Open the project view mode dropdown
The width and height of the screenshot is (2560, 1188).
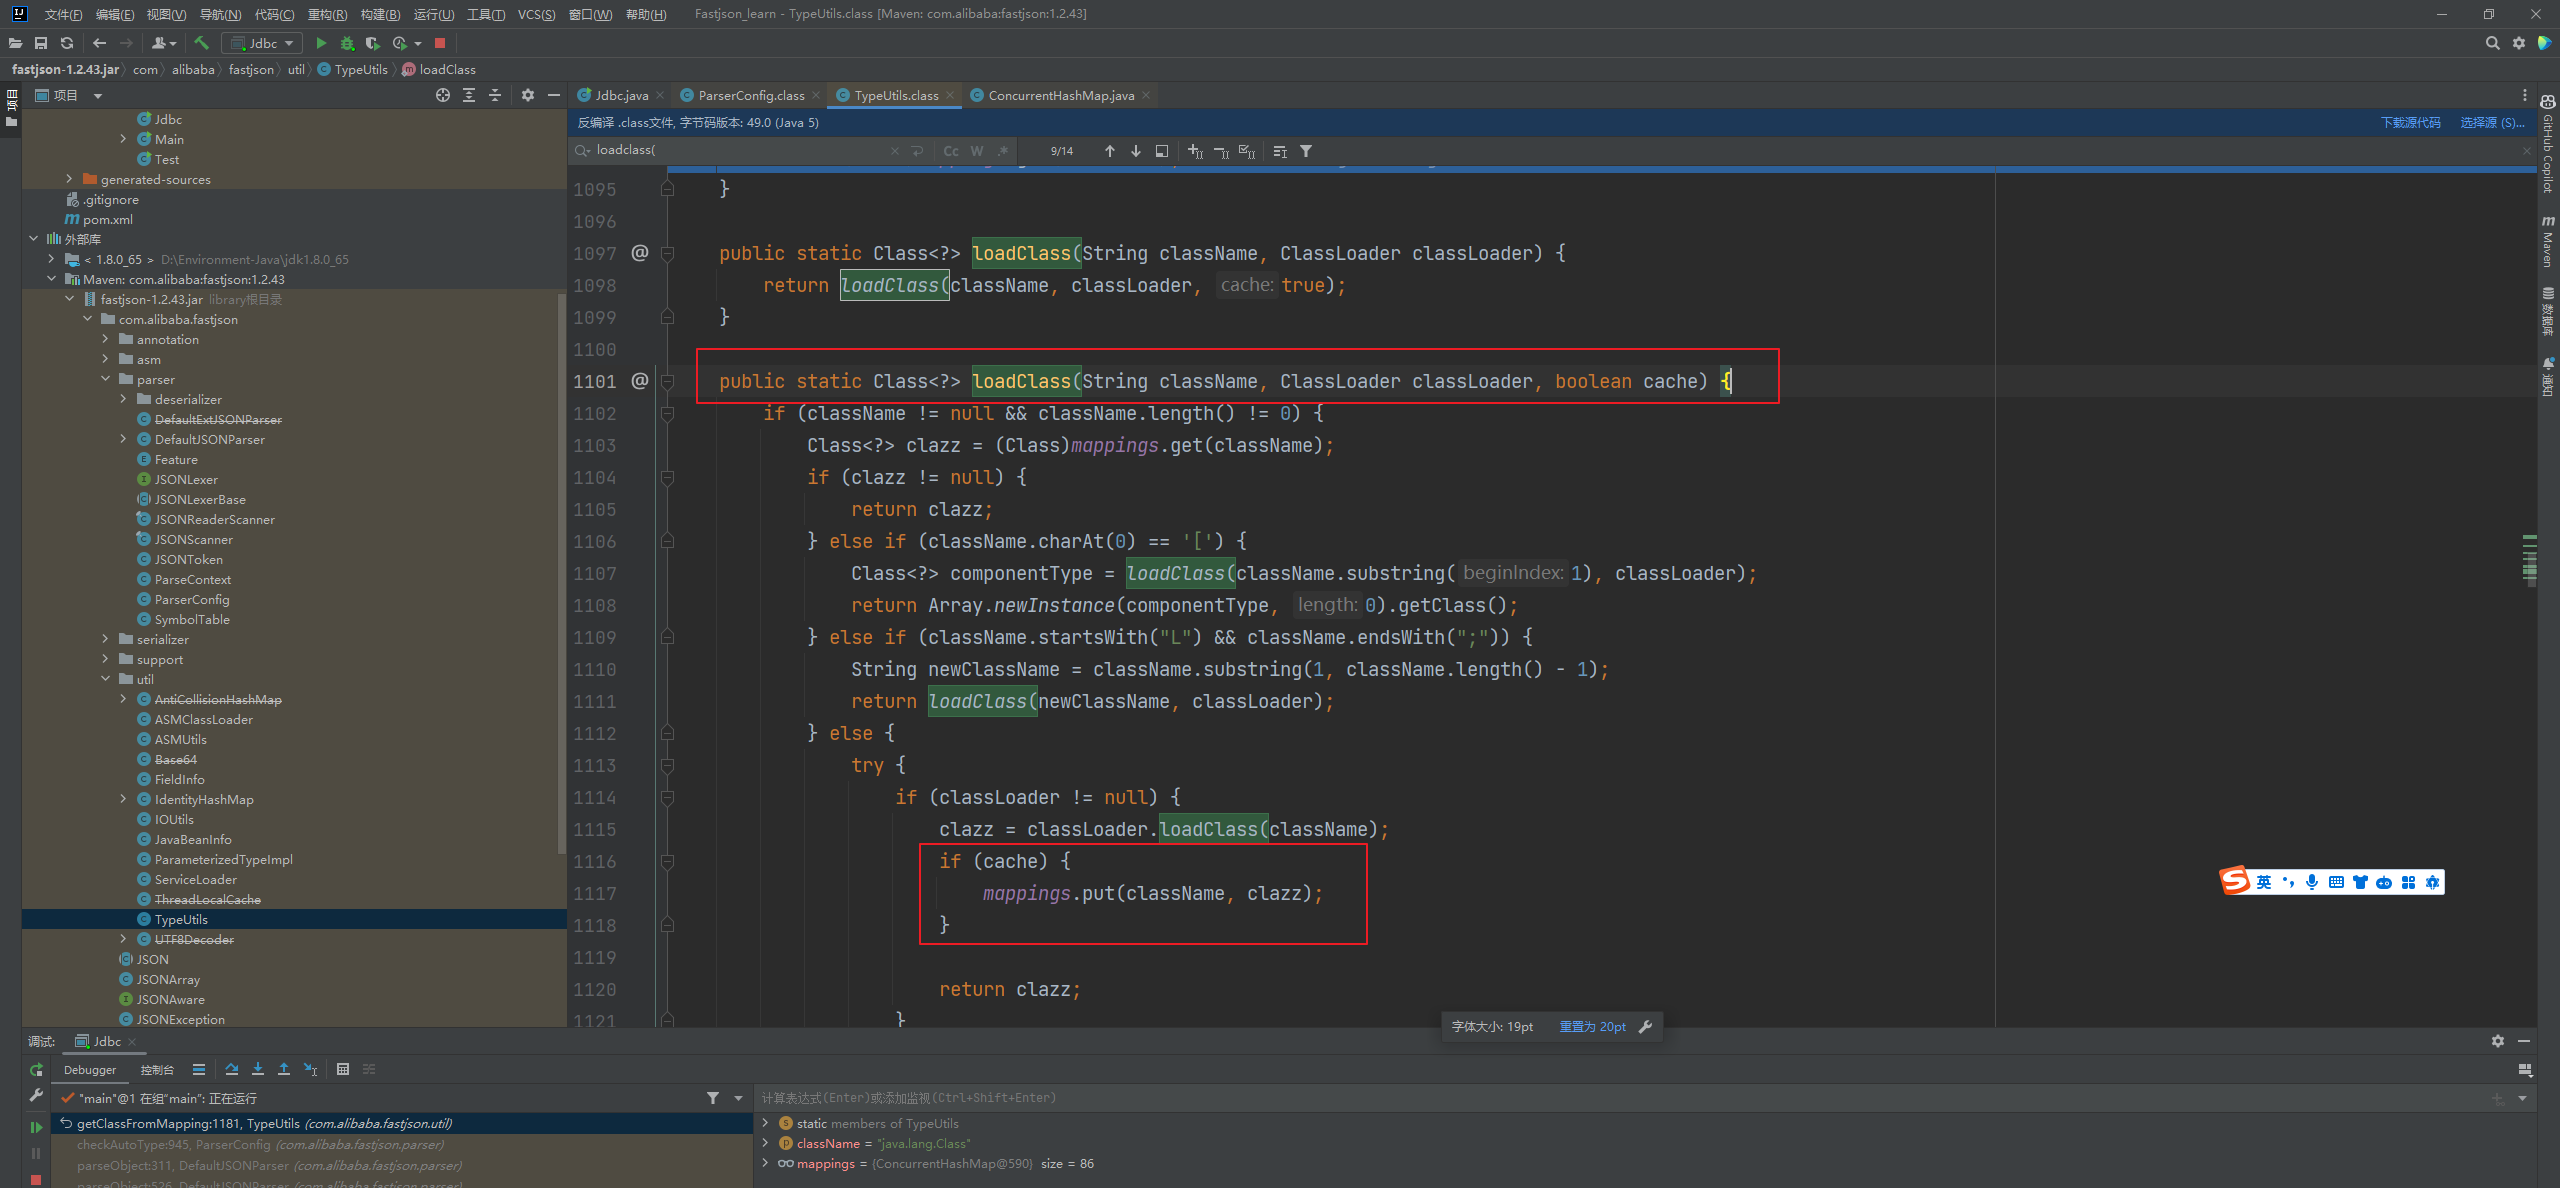98,96
